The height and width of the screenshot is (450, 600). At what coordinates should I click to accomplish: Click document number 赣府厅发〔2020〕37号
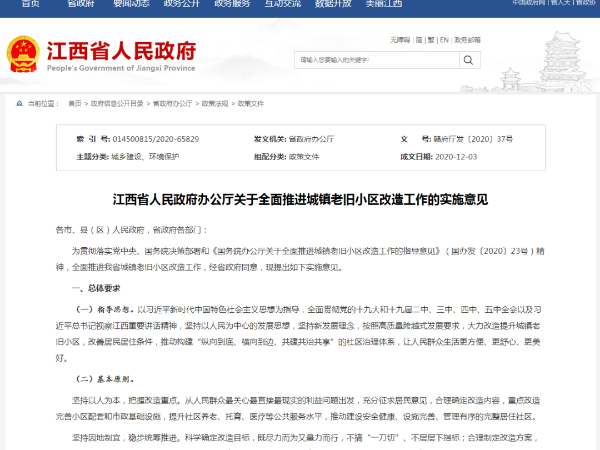pos(473,139)
